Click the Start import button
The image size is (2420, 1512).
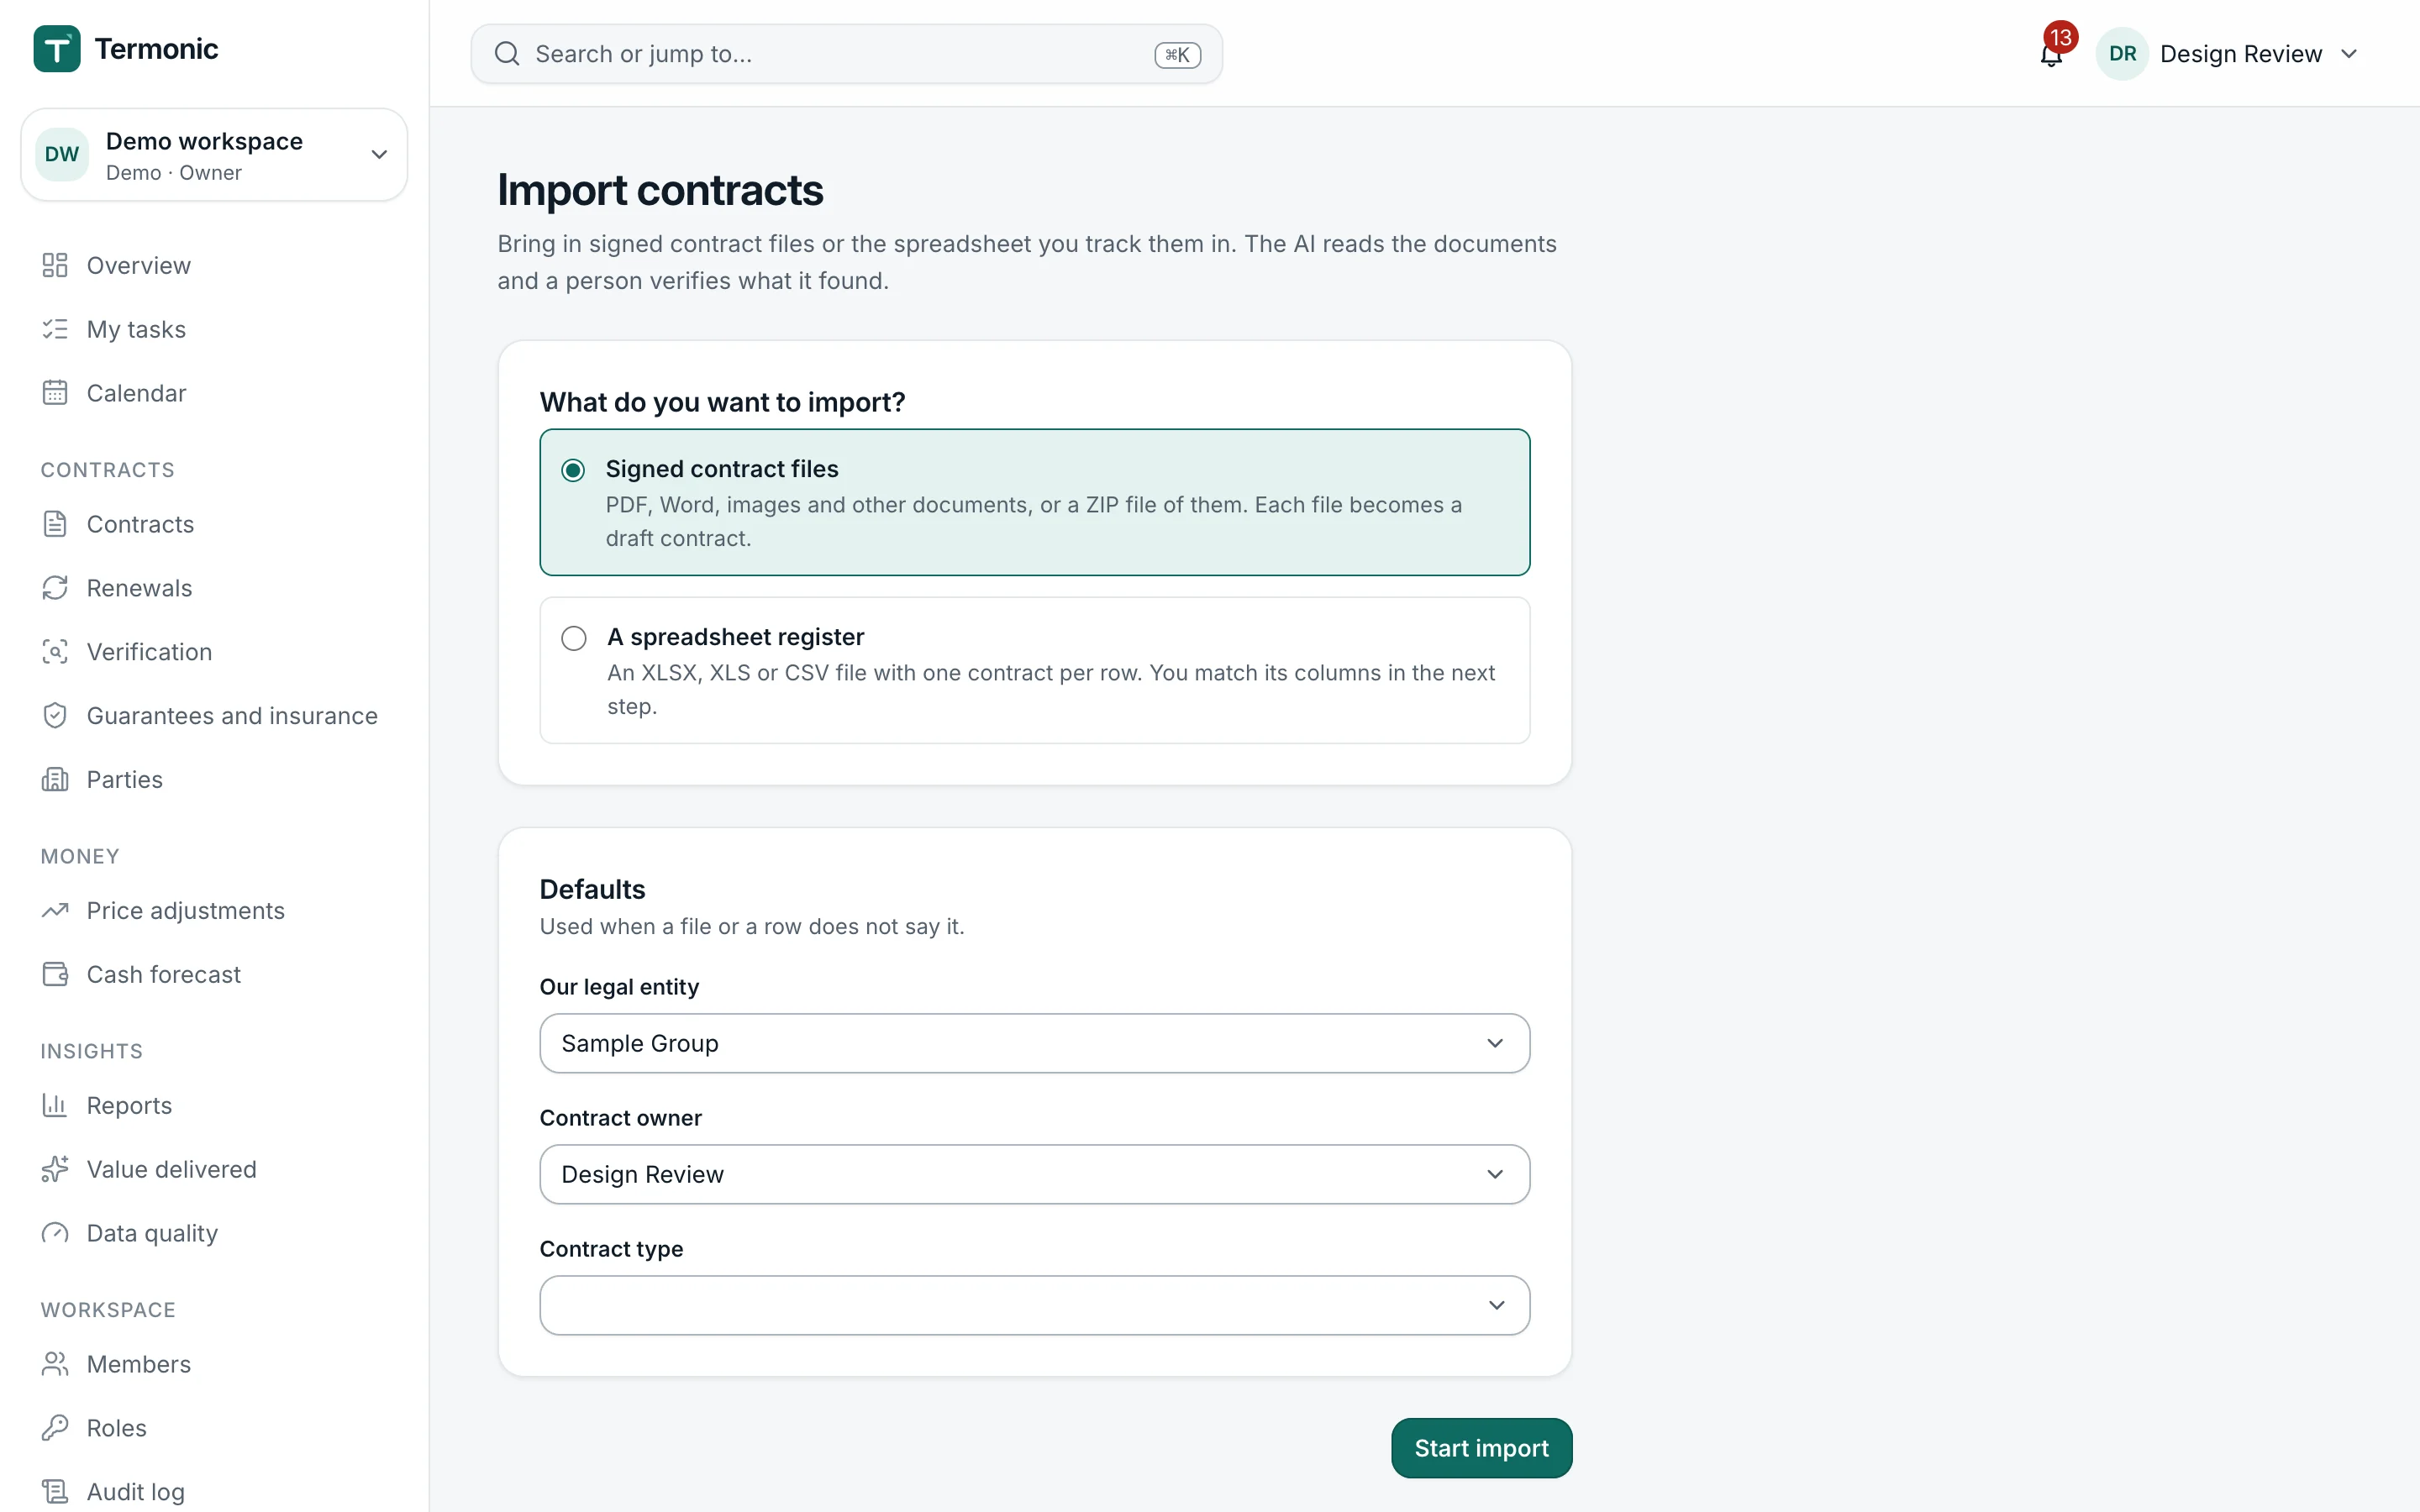pos(1481,1448)
